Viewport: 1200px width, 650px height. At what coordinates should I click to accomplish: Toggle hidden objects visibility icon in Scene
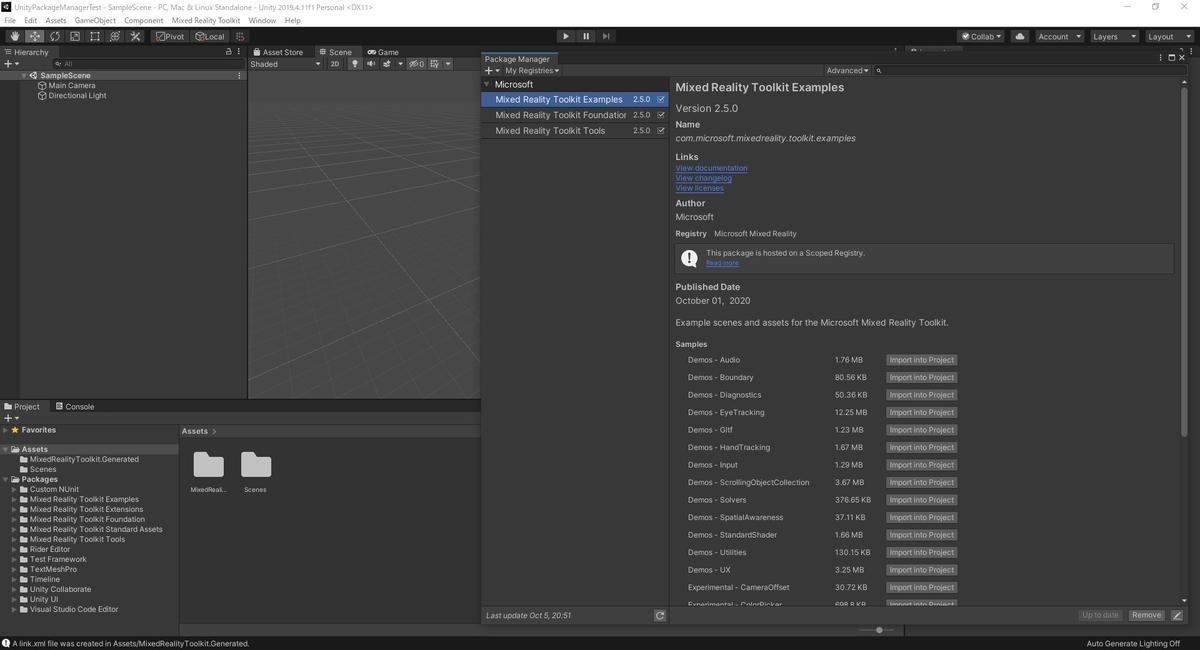tap(417, 64)
